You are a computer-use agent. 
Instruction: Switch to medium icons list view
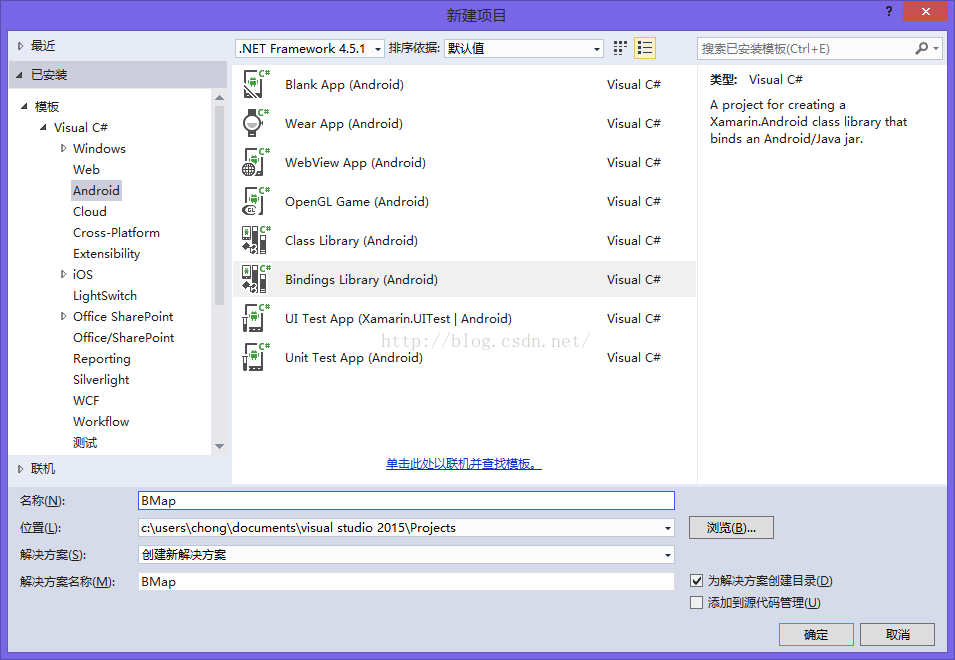[645, 48]
